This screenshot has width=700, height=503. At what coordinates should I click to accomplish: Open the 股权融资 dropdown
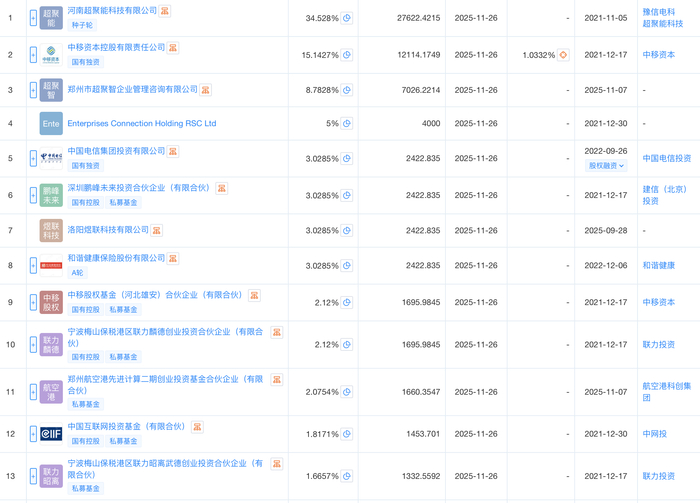tap(606, 166)
